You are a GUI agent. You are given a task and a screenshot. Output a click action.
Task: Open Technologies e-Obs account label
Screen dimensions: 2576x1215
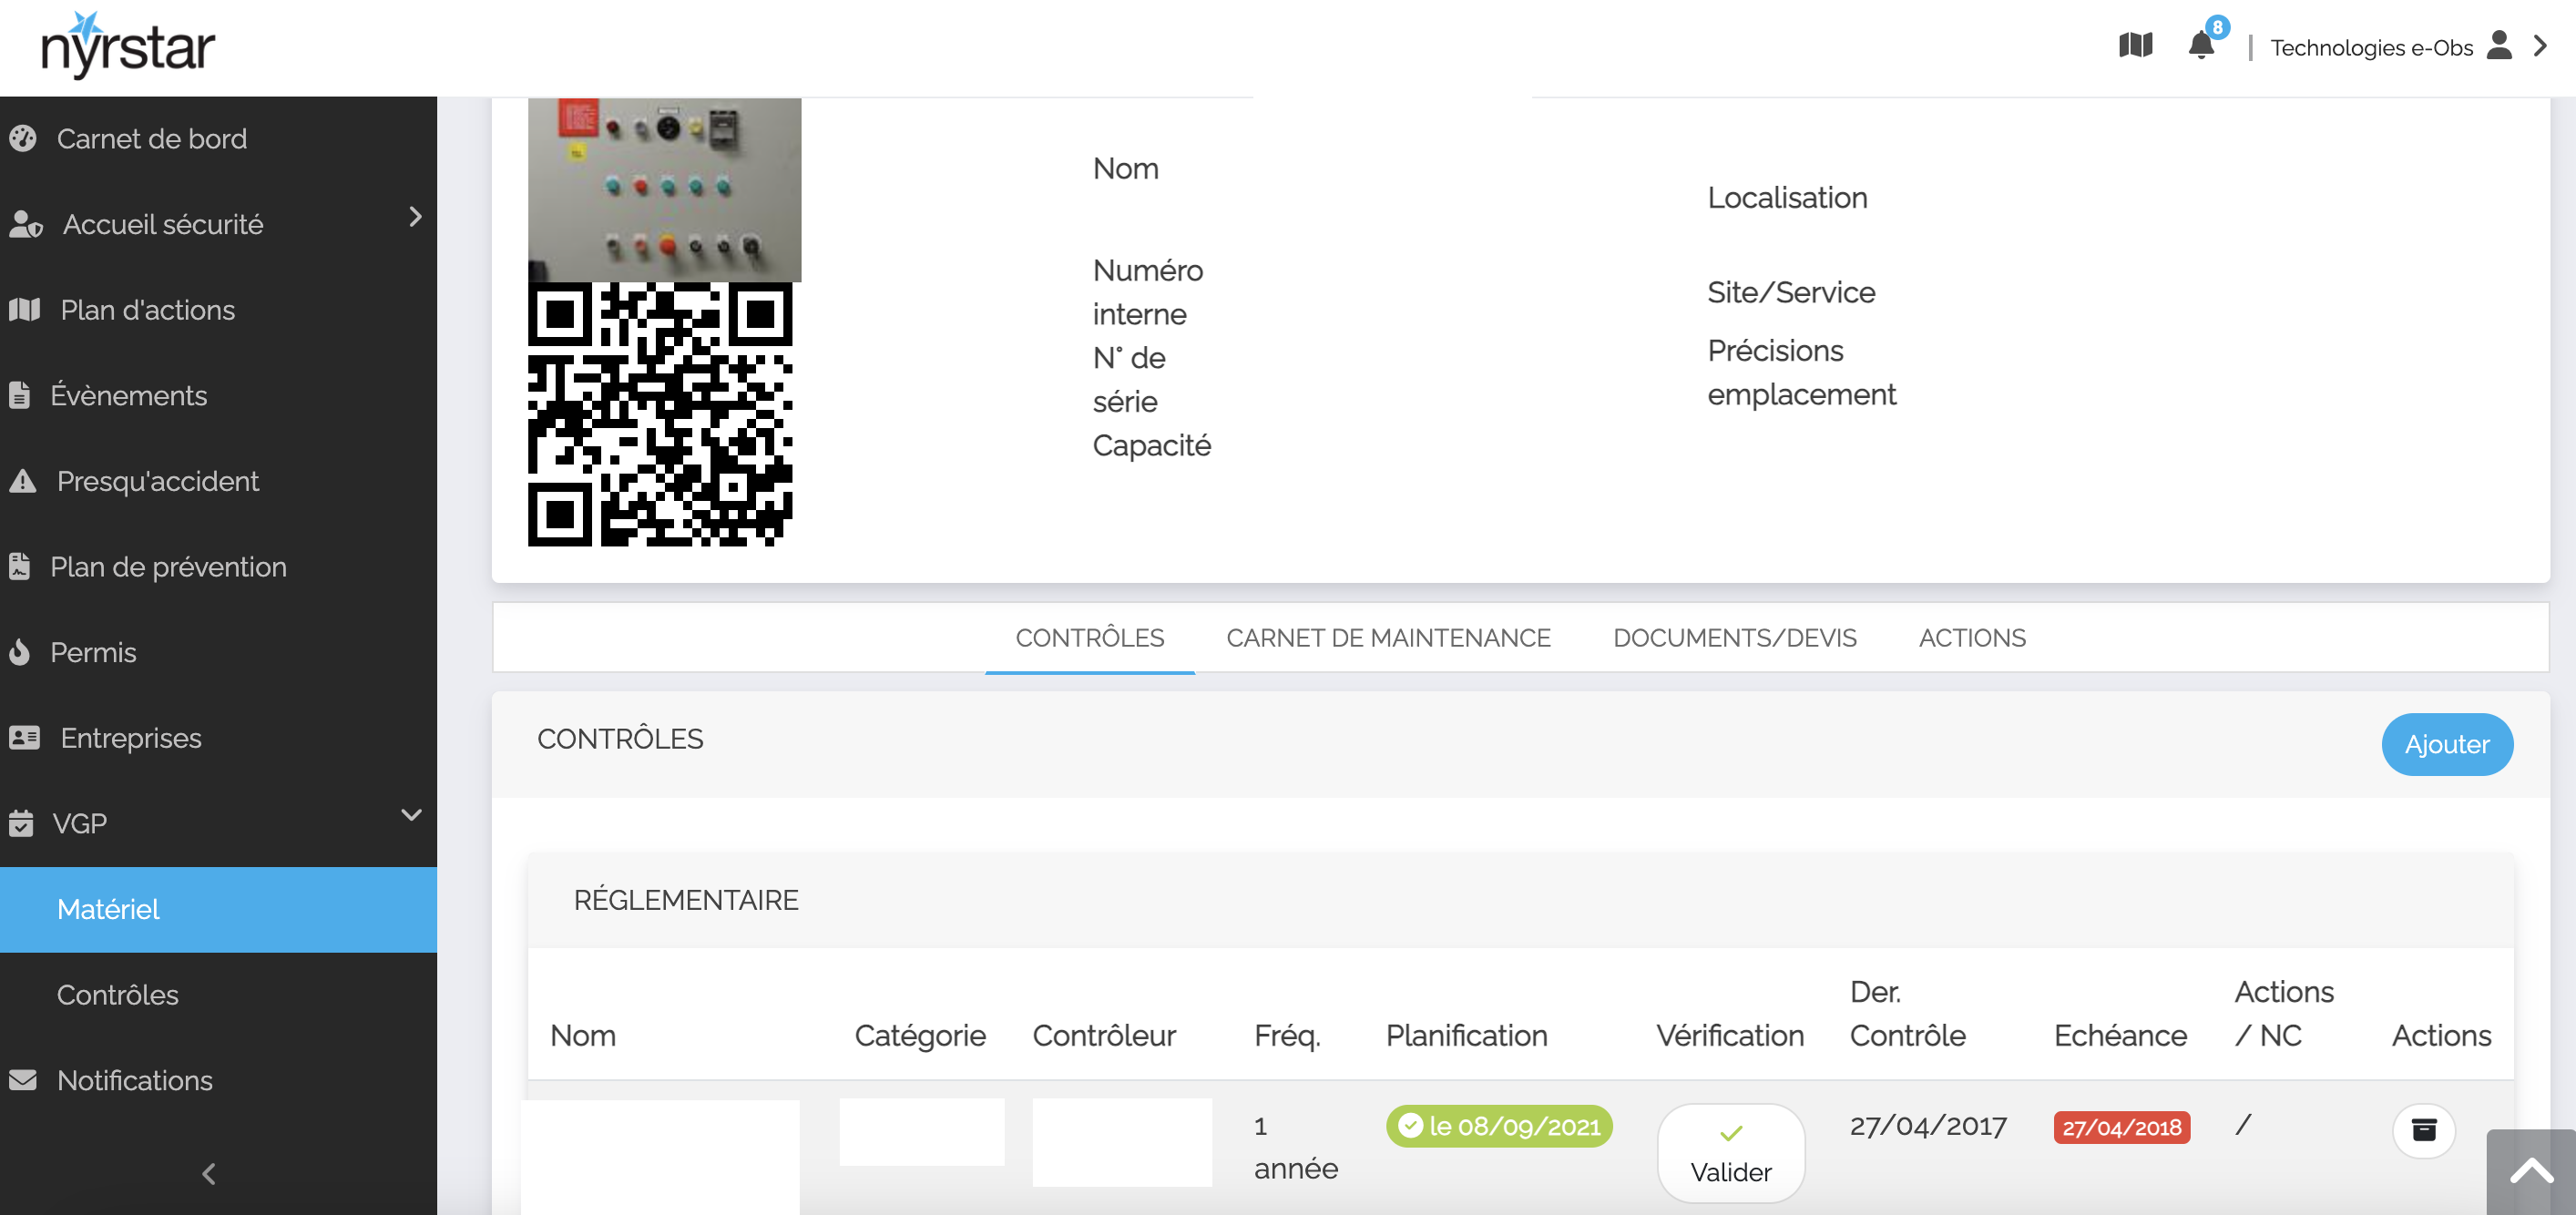click(x=2371, y=48)
